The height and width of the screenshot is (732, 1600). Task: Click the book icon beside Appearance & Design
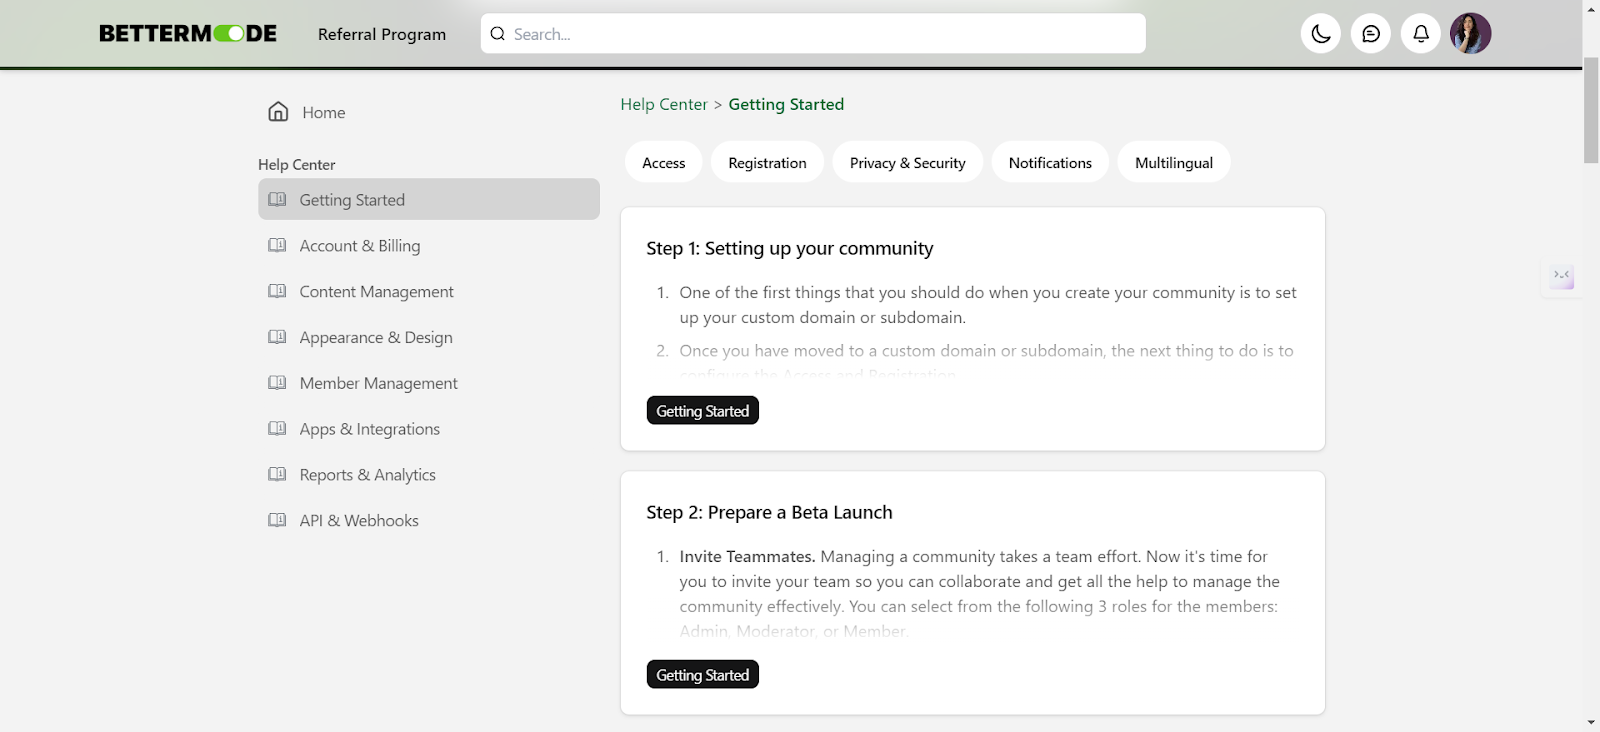(x=277, y=337)
